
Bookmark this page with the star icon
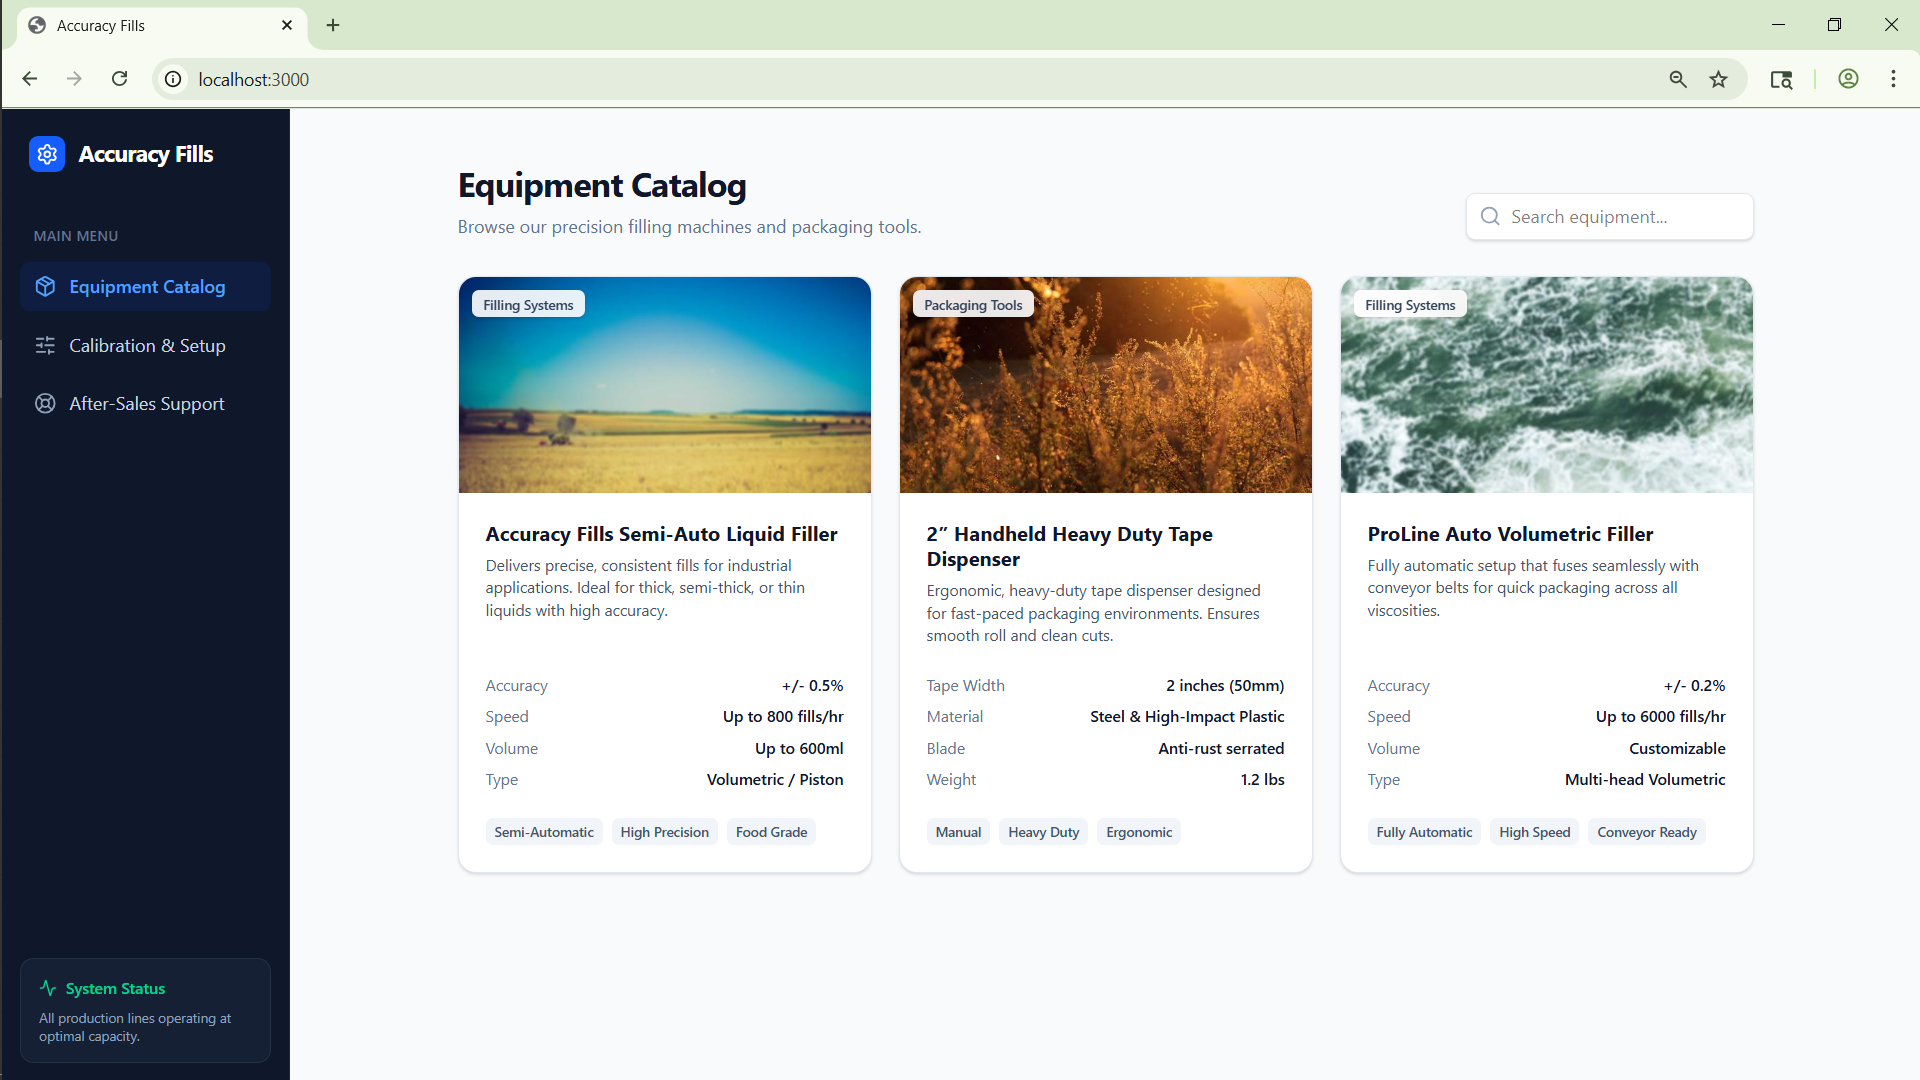(x=1718, y=79)
